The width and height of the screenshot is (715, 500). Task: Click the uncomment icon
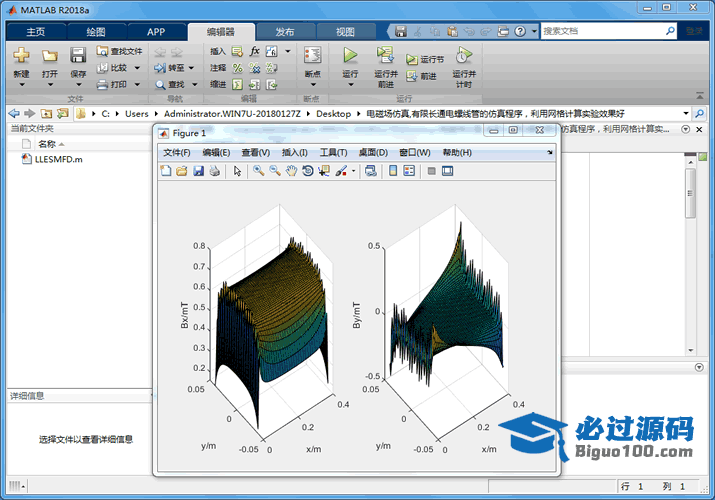coord(254,68)
